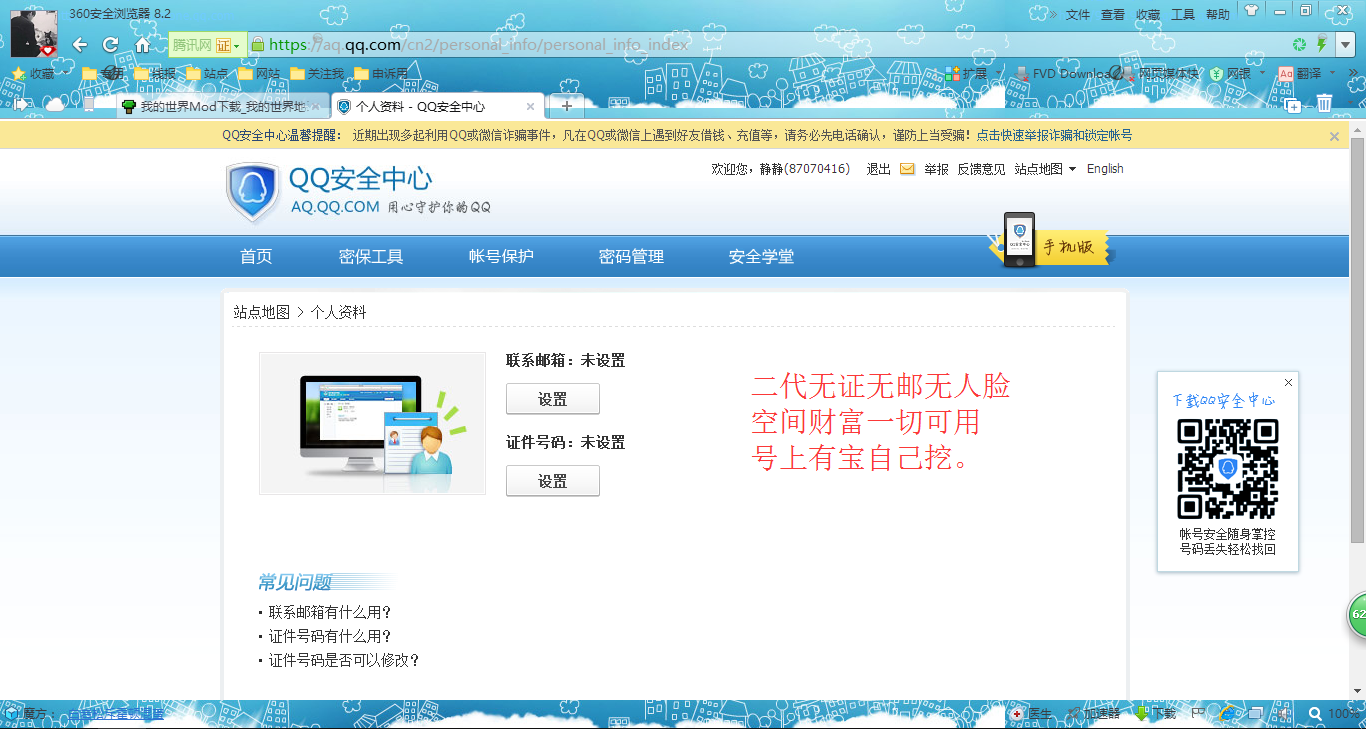Viewport: 1366px width, 729px height.
Task: Click the 退出 logout link
Action: point(879,169)
